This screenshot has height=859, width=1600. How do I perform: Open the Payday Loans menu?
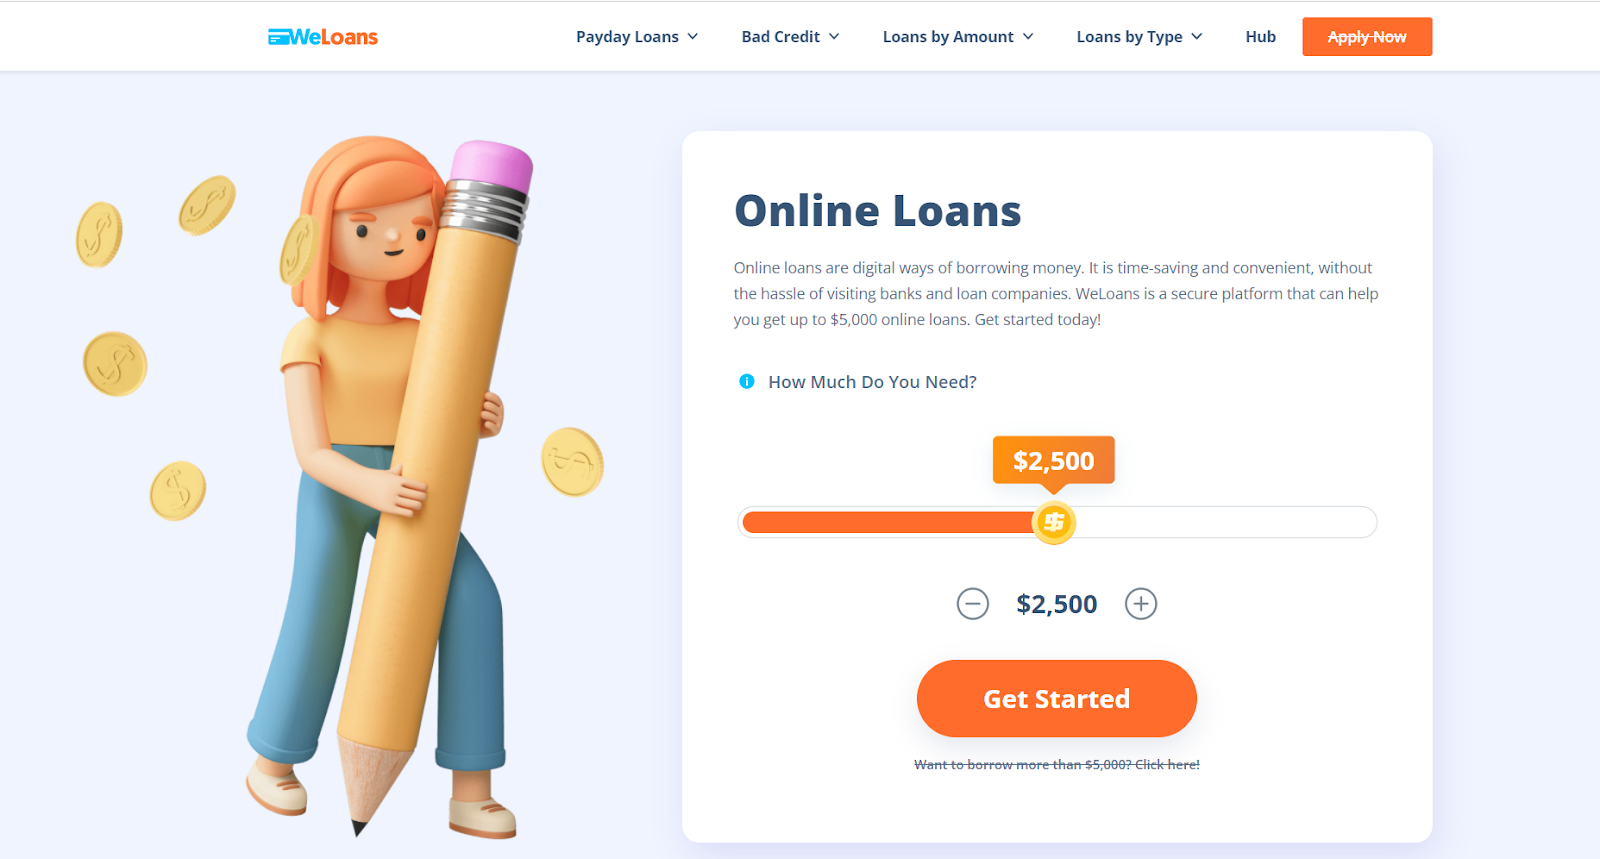627,37
